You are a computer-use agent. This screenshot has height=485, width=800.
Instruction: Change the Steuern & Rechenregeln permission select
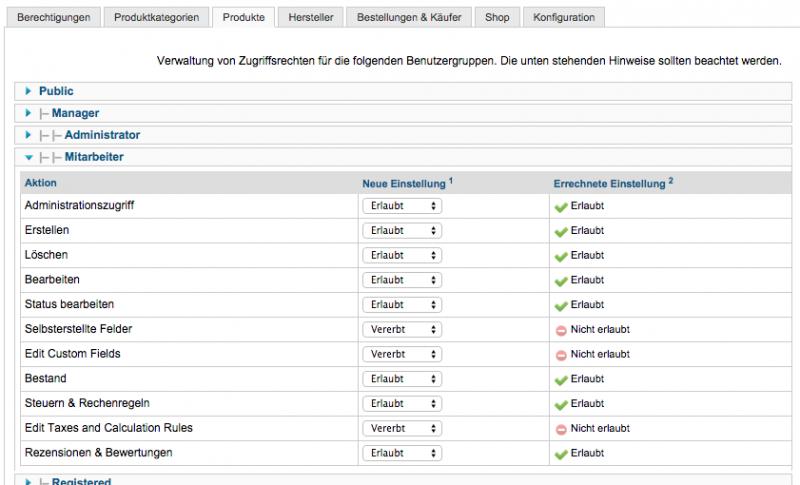[402, 404]
